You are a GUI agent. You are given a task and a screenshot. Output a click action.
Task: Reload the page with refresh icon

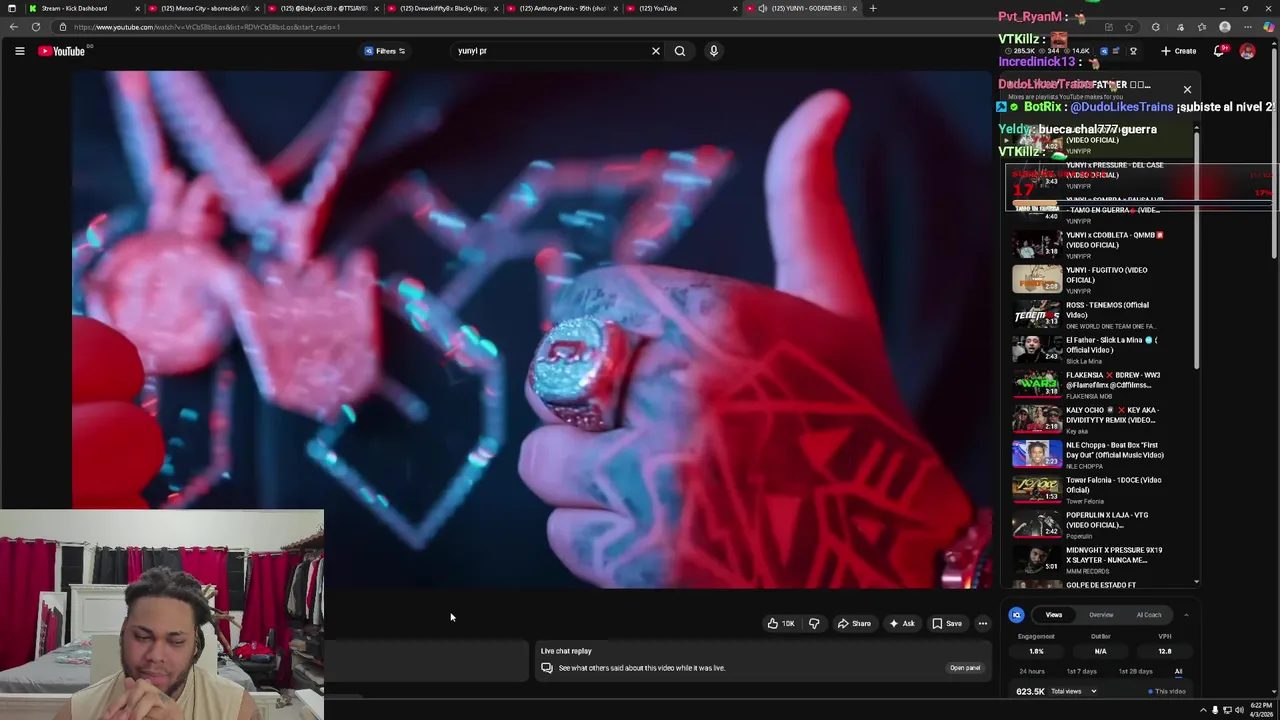tap(36, 27)
